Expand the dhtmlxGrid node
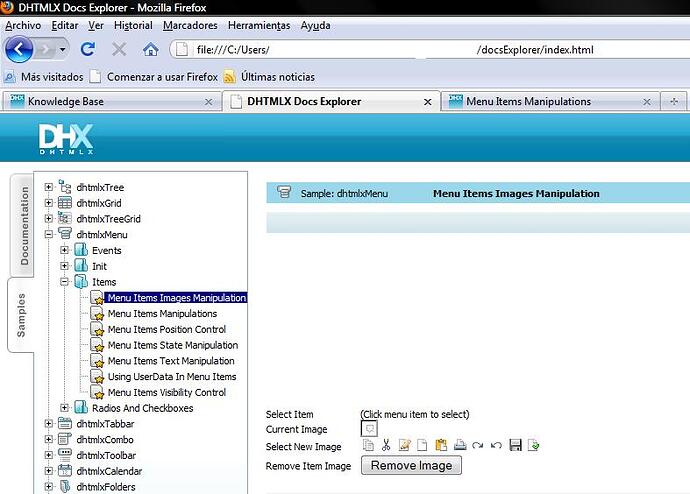Screen dimensions: 690x494 click(49, 203)
